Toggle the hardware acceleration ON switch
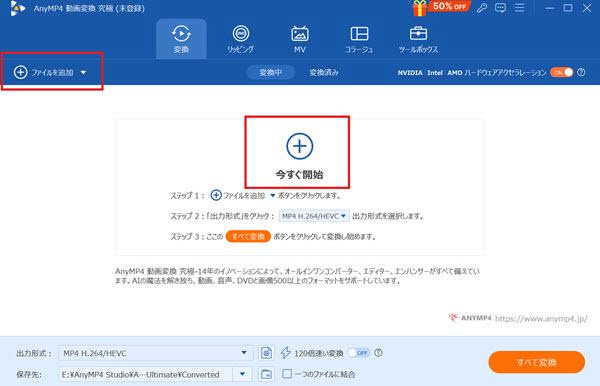Screen dimensions: 600x386 click(x=561, y=72)
